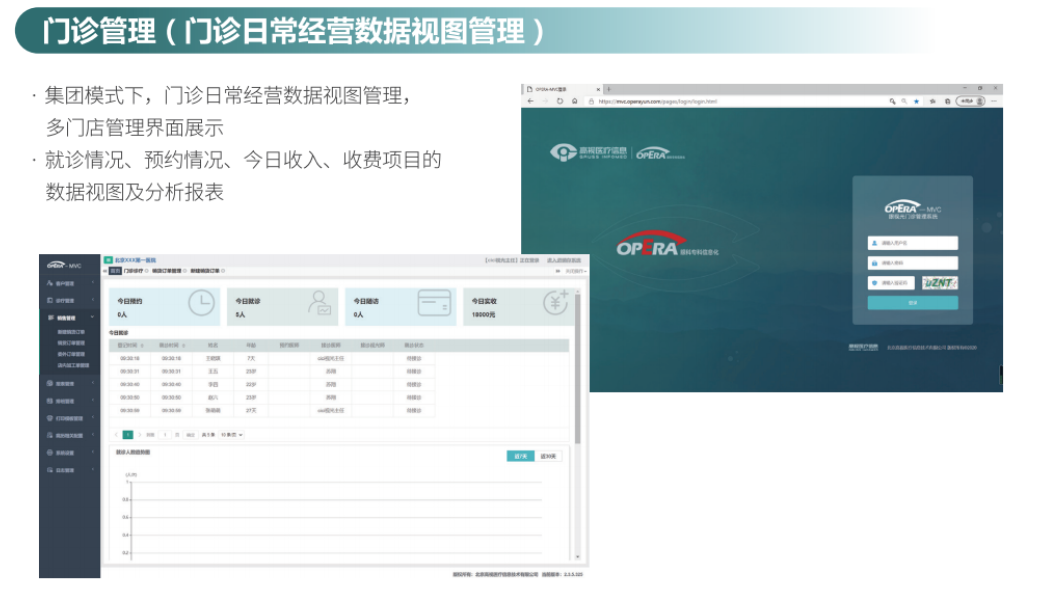
Task: Click the 7天 age cell in the table
Action: pyautogui.click(x=251, y=358)
